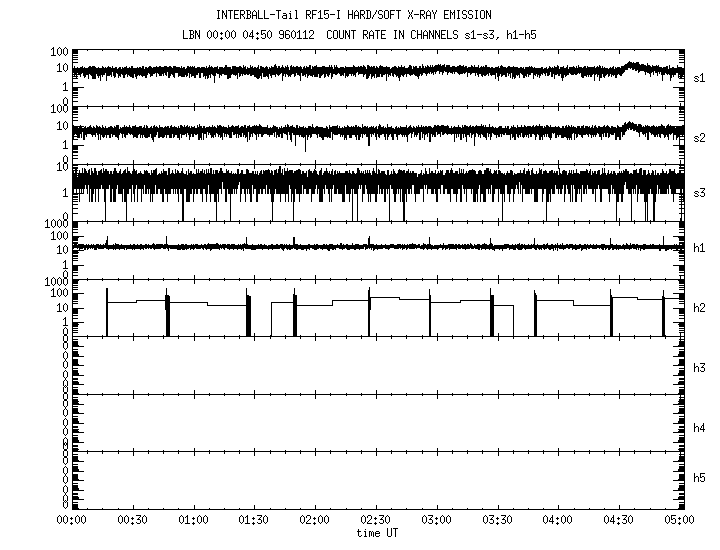Select the s3 channel label
Viewport: 720px width, 550px height.
tap(699, 192)
